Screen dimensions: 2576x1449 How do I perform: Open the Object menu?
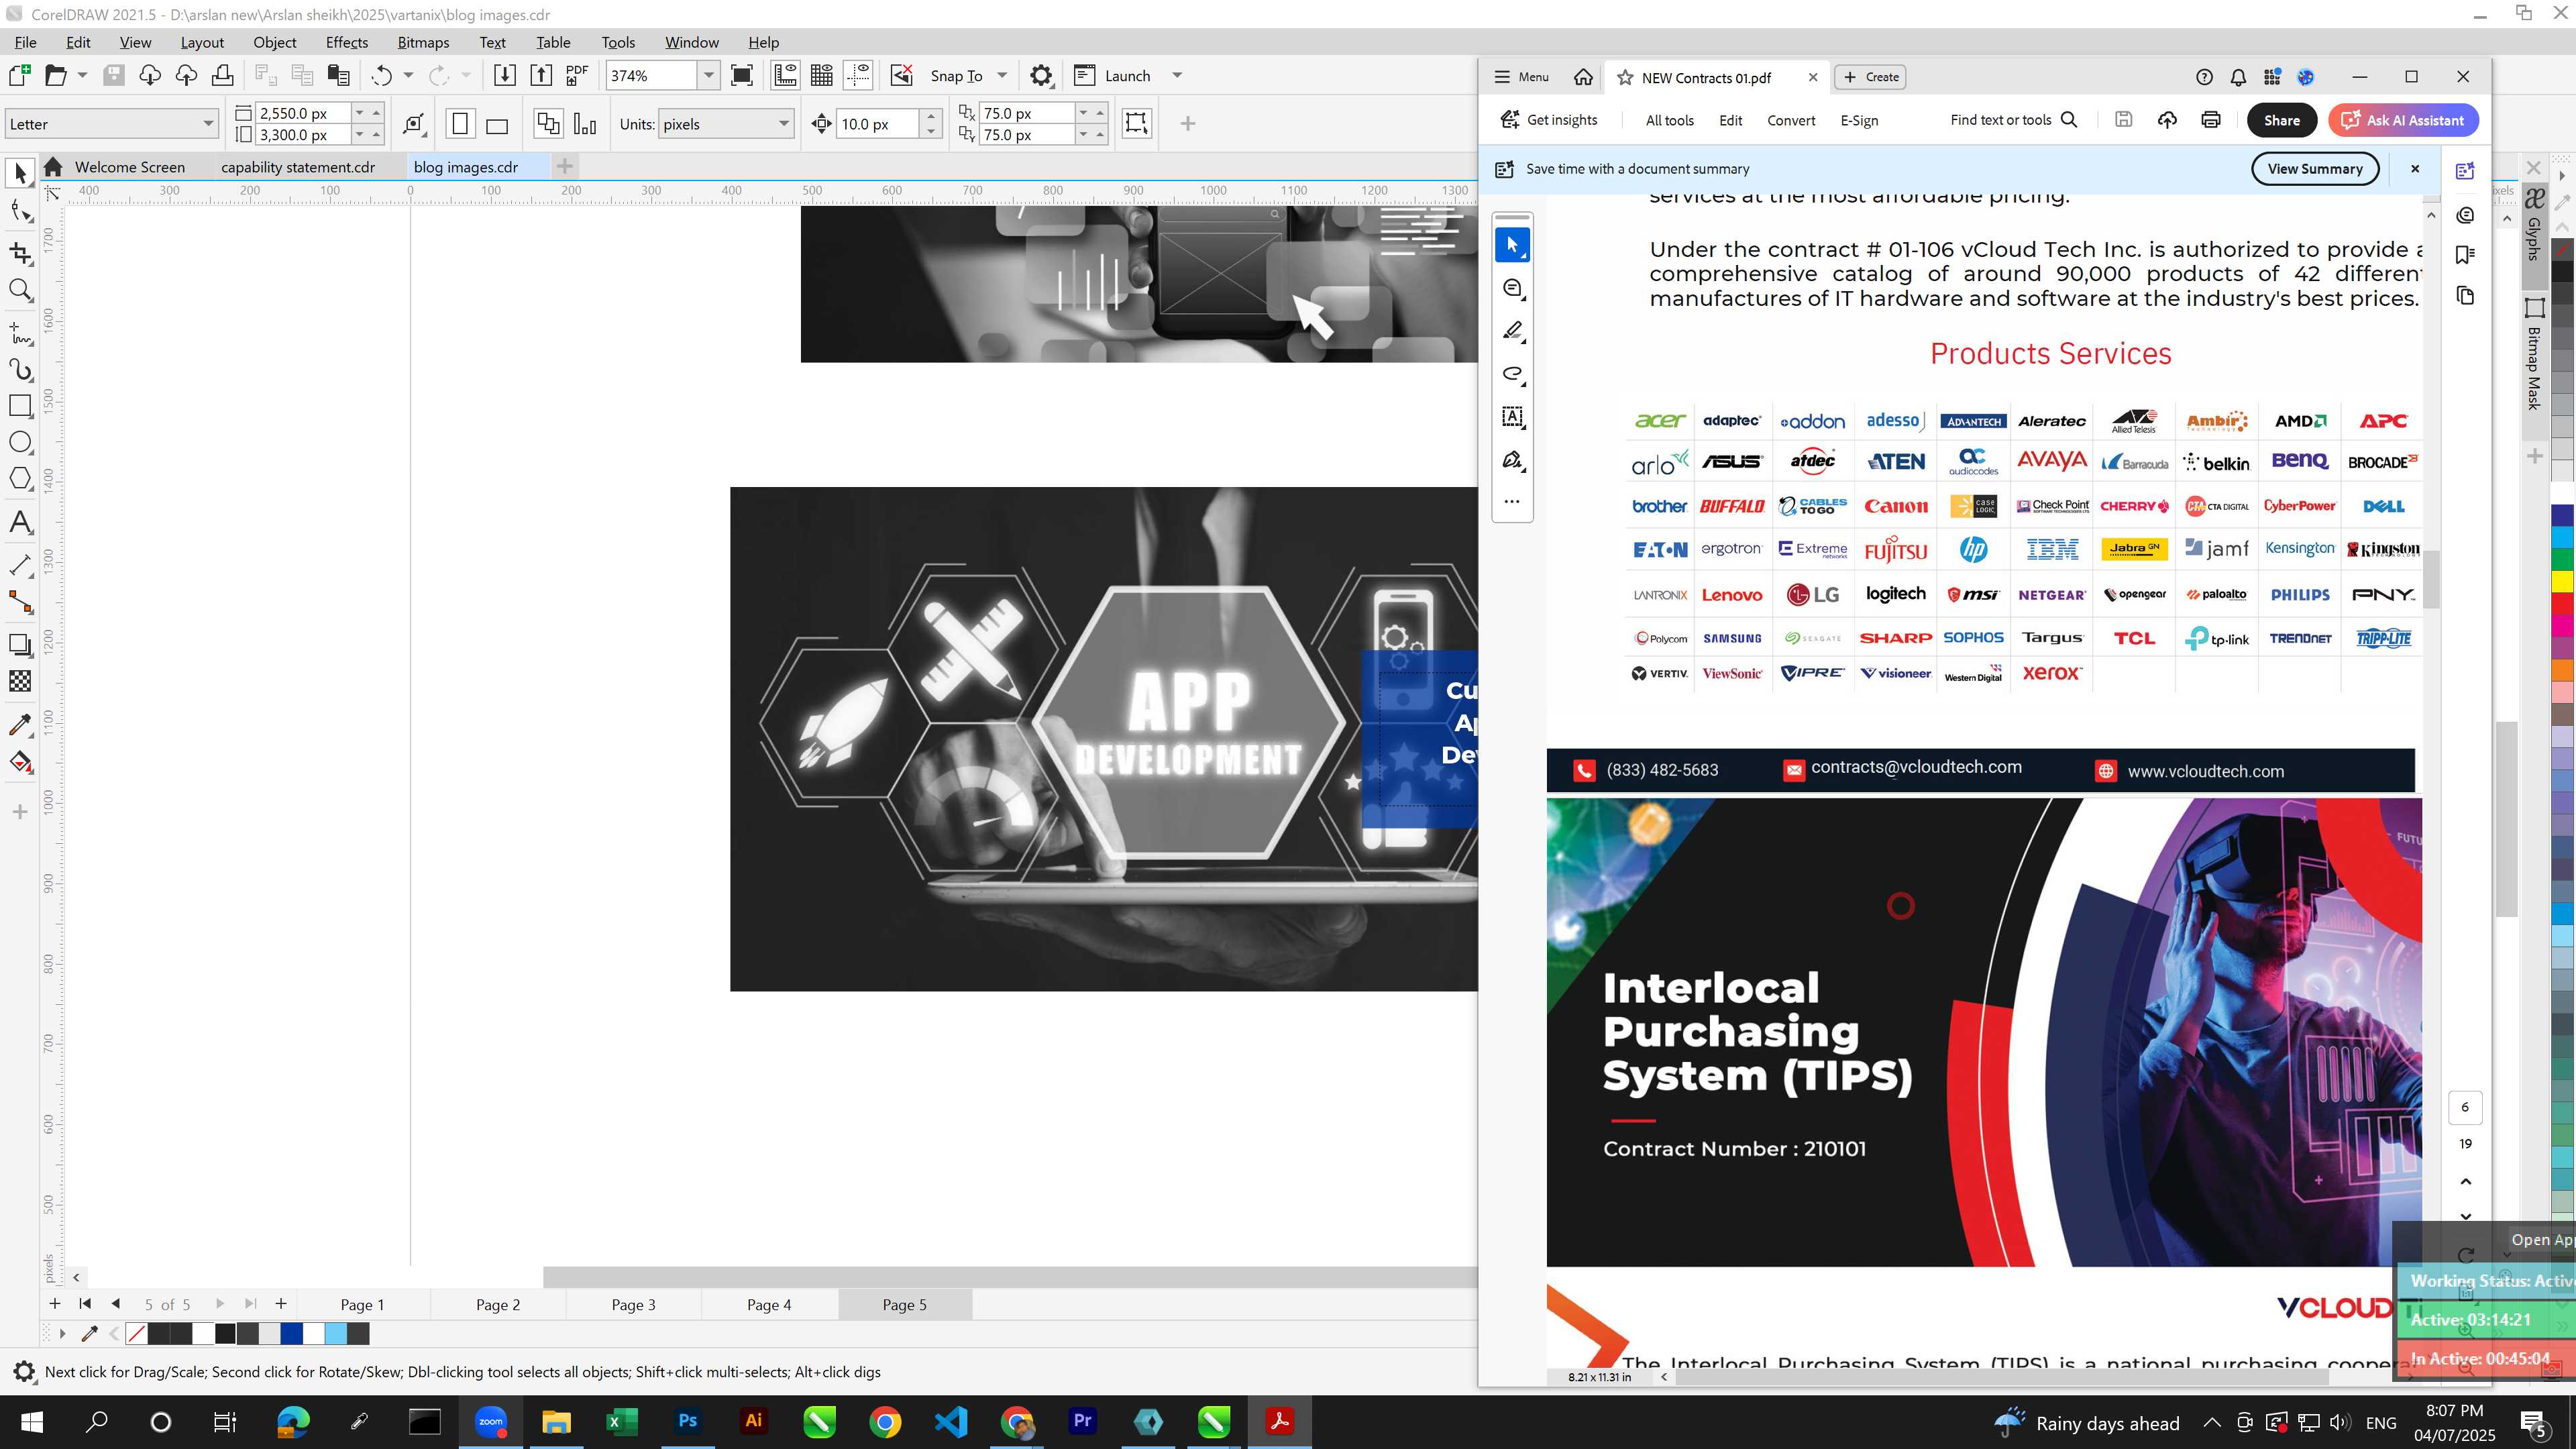pos(275,42)
